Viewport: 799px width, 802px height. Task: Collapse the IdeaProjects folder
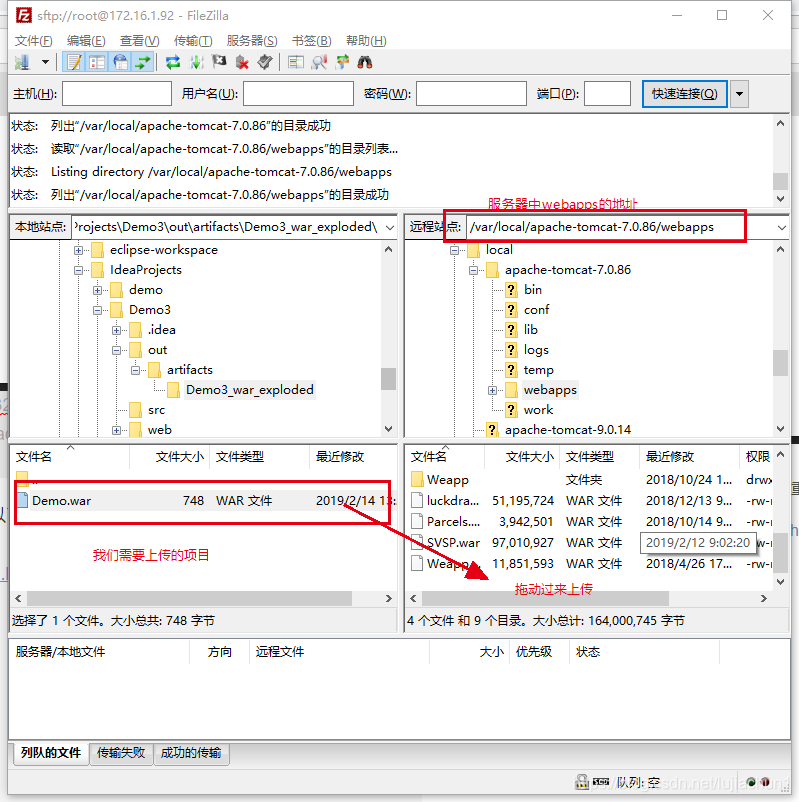78,270
